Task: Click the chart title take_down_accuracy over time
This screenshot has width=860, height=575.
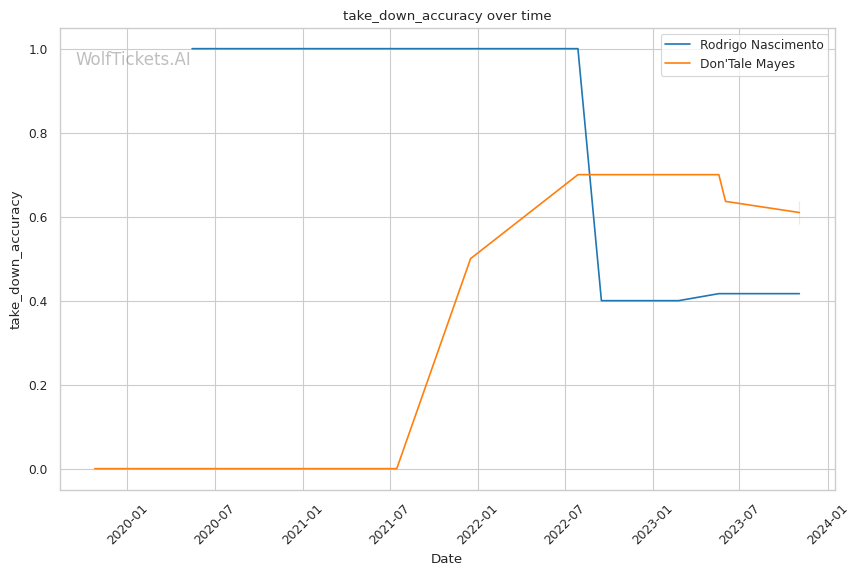Action: pyautogui.click(x=447, y=16)
